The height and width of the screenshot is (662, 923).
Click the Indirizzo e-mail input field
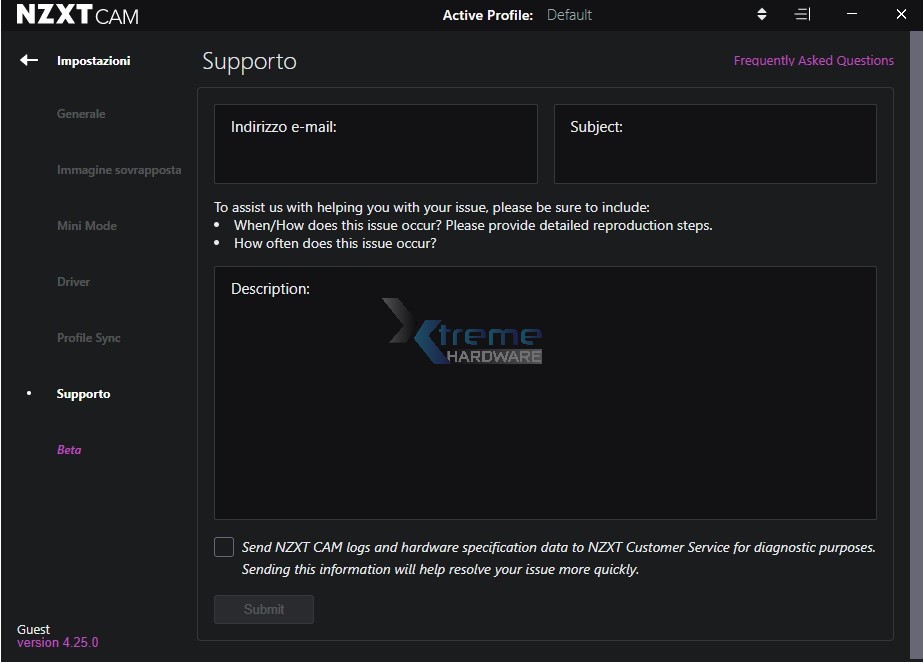376,150
